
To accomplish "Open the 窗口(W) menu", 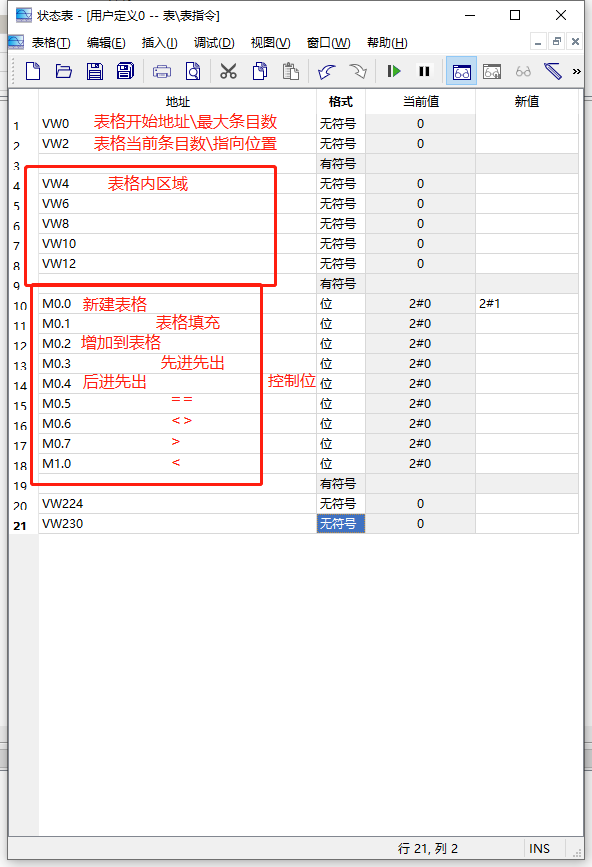I will point(328,43).
